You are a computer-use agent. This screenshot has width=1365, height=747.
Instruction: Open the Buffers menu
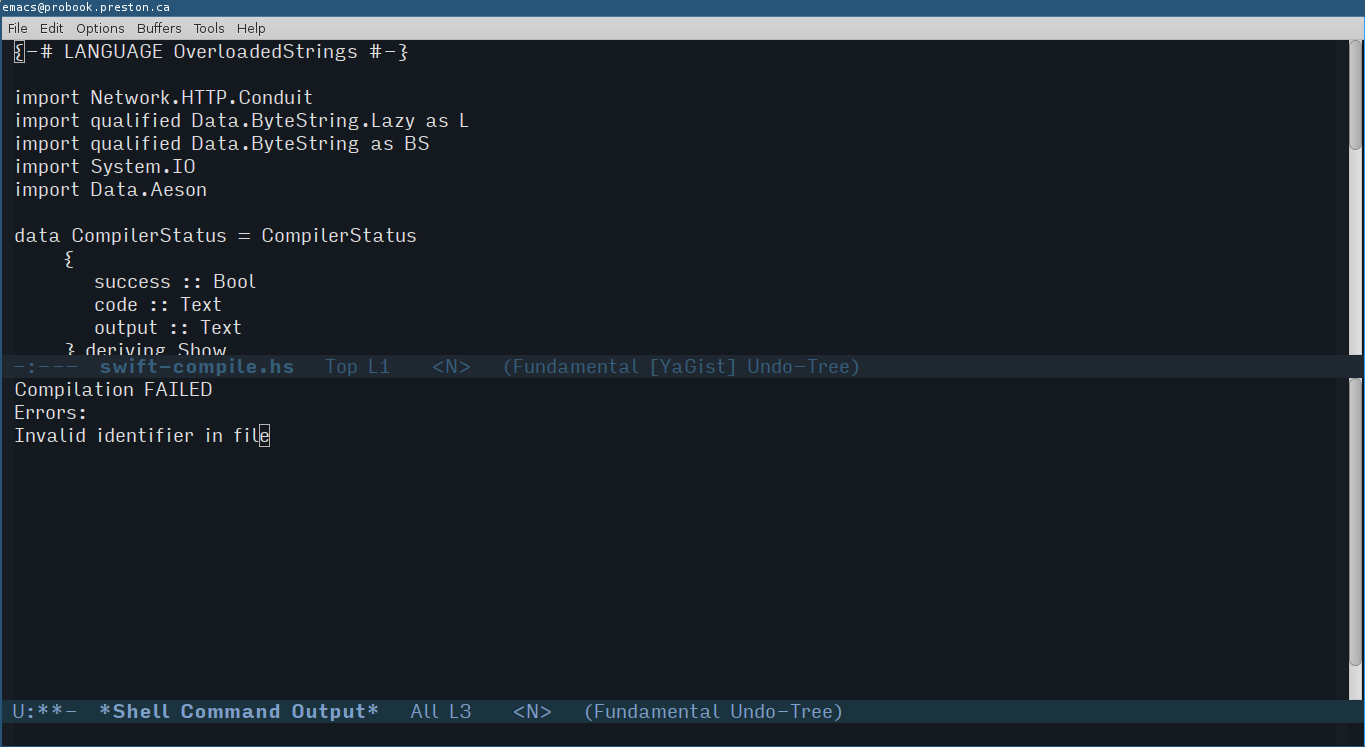[159, 28]
